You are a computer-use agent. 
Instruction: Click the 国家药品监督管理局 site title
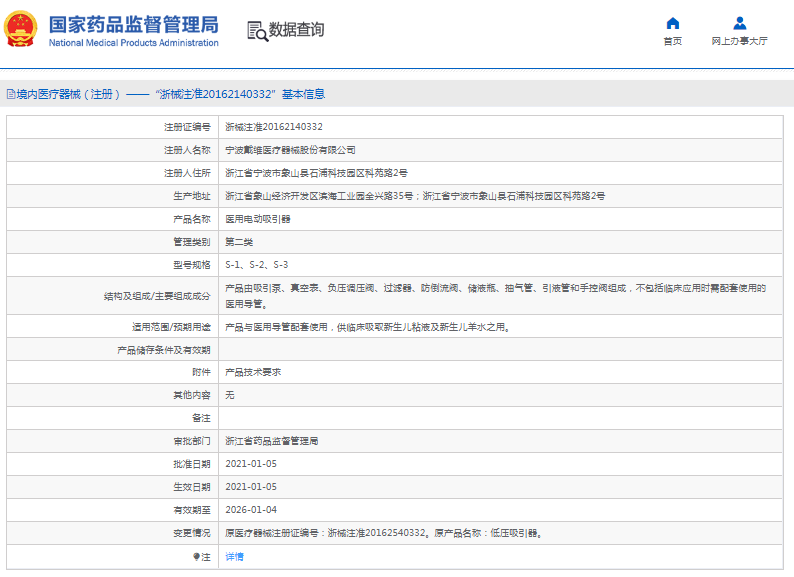[133, 24]
